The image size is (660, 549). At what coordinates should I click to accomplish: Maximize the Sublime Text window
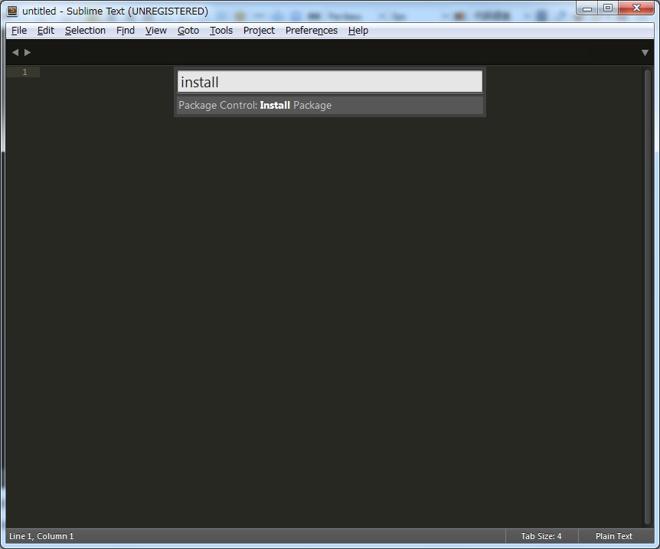(608, 8)
